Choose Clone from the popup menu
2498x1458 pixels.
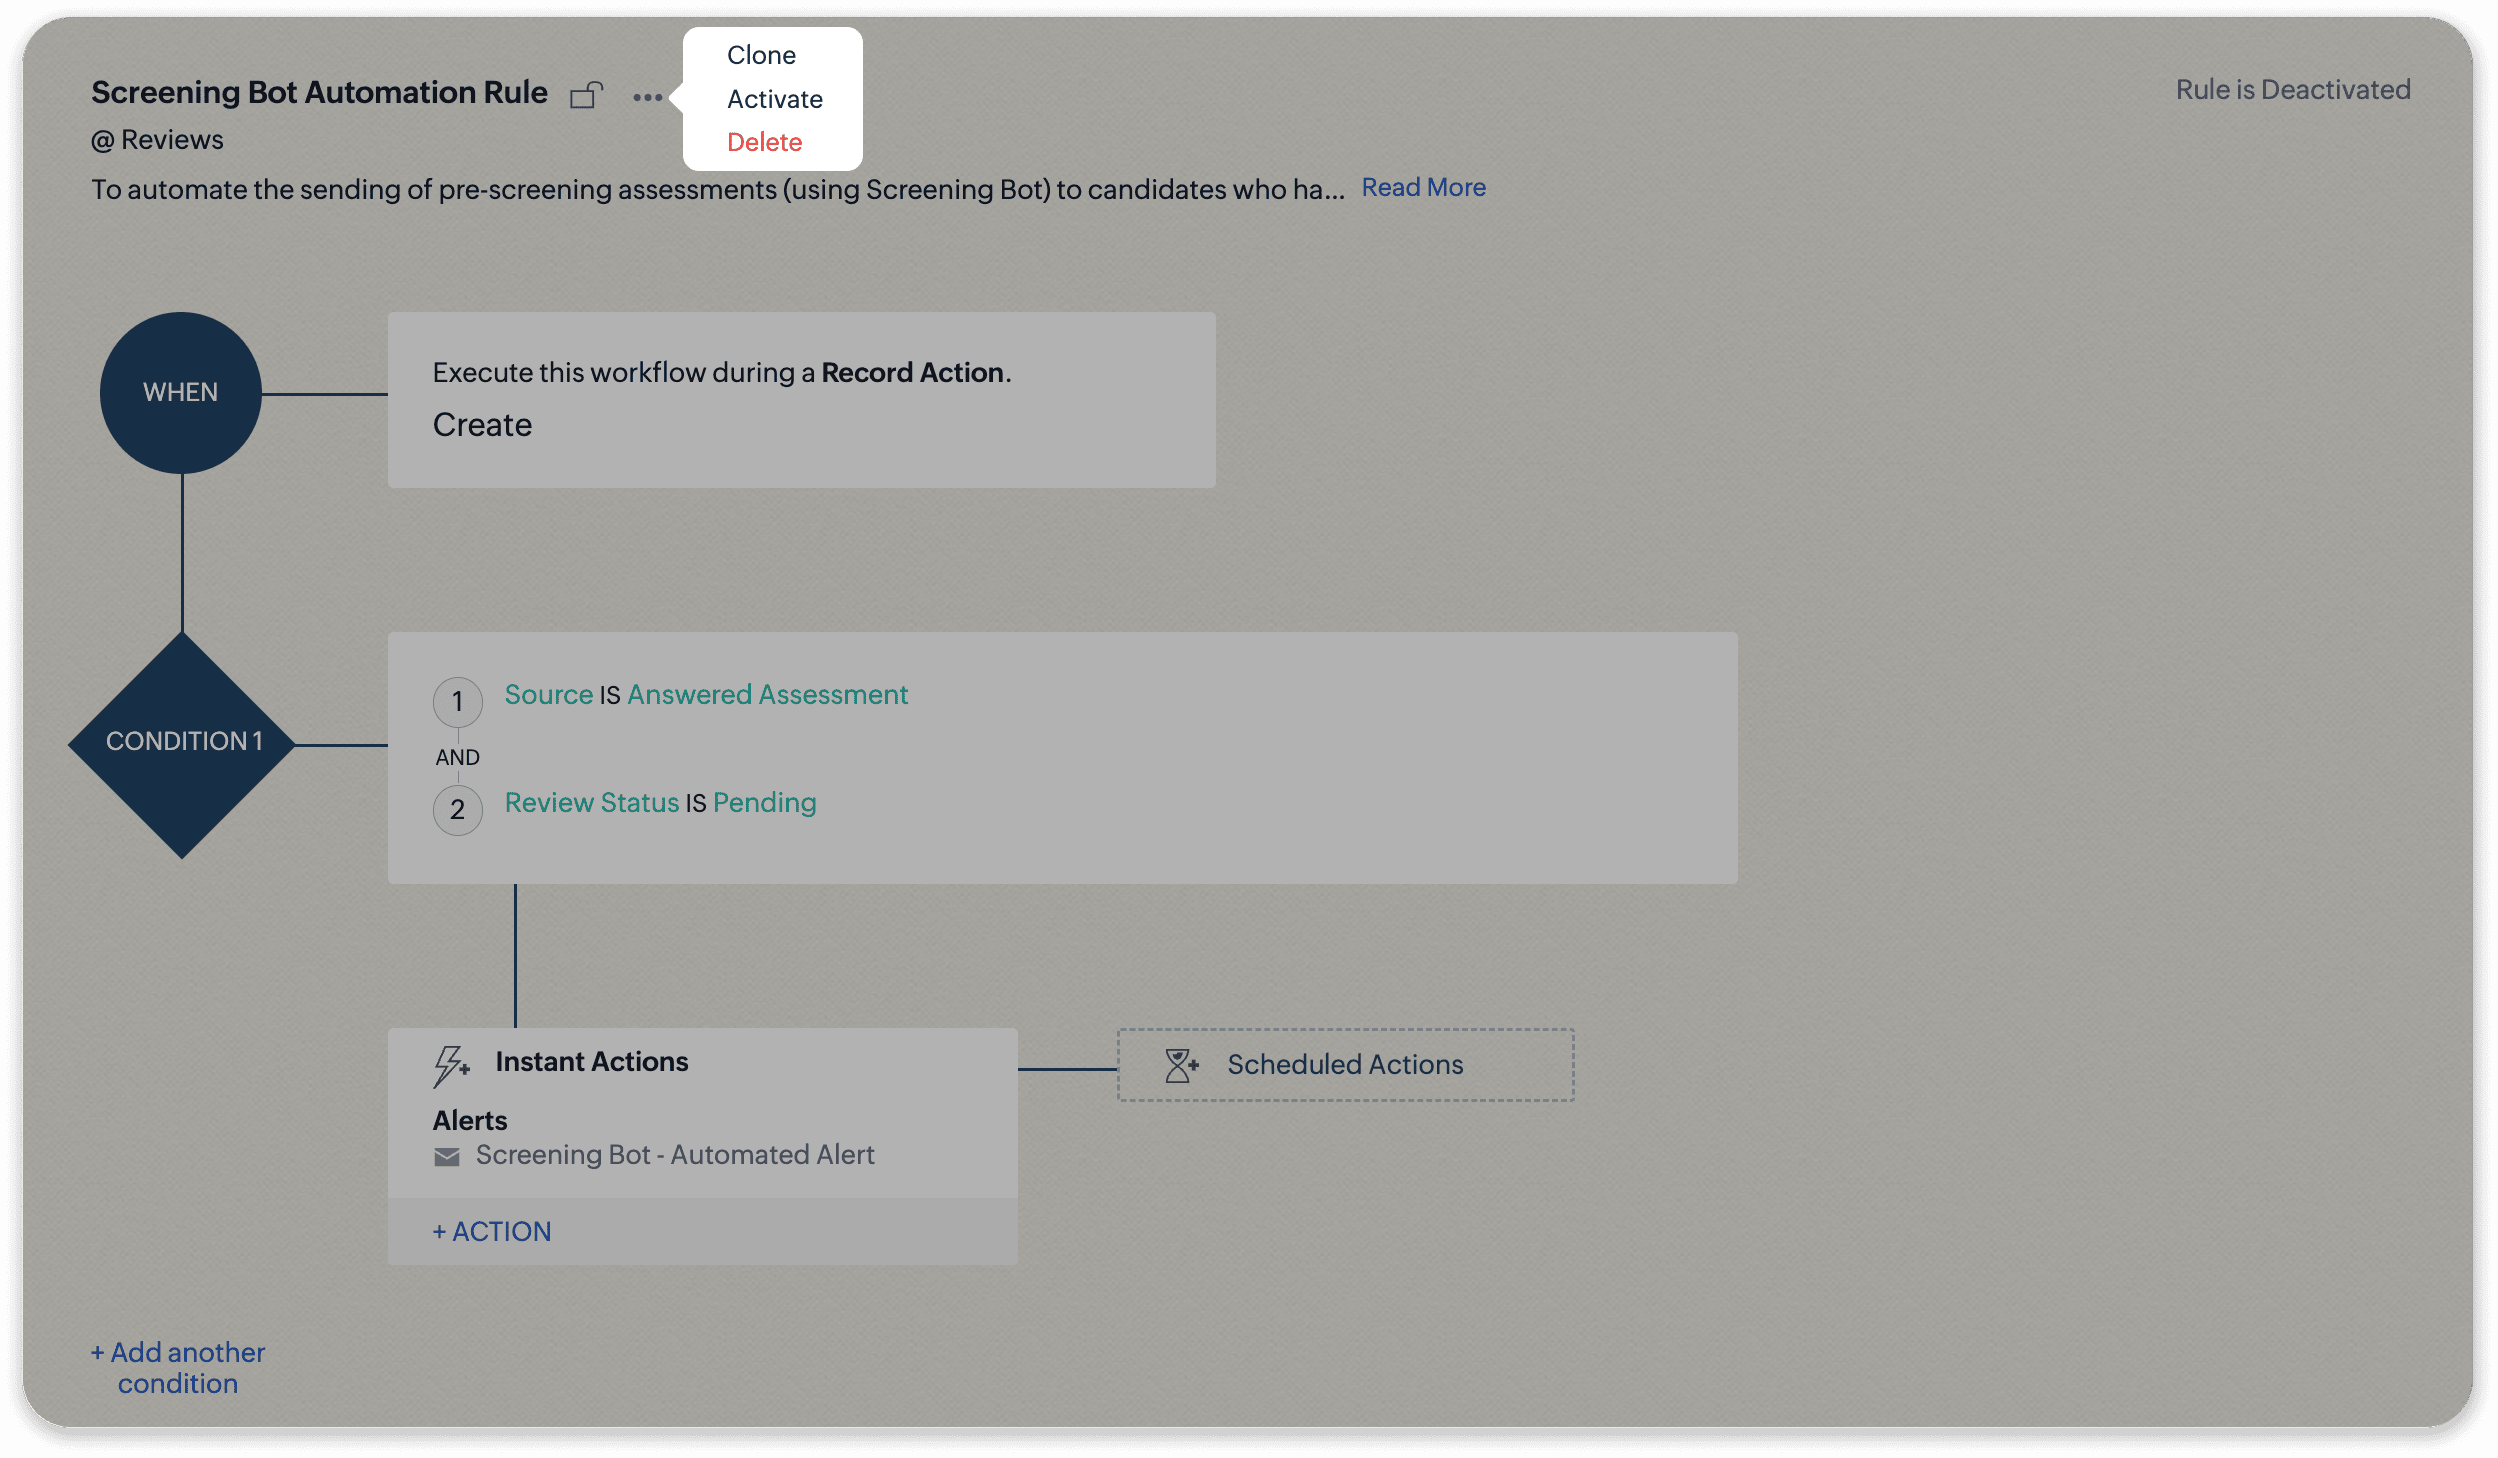(x=761, y=55)
